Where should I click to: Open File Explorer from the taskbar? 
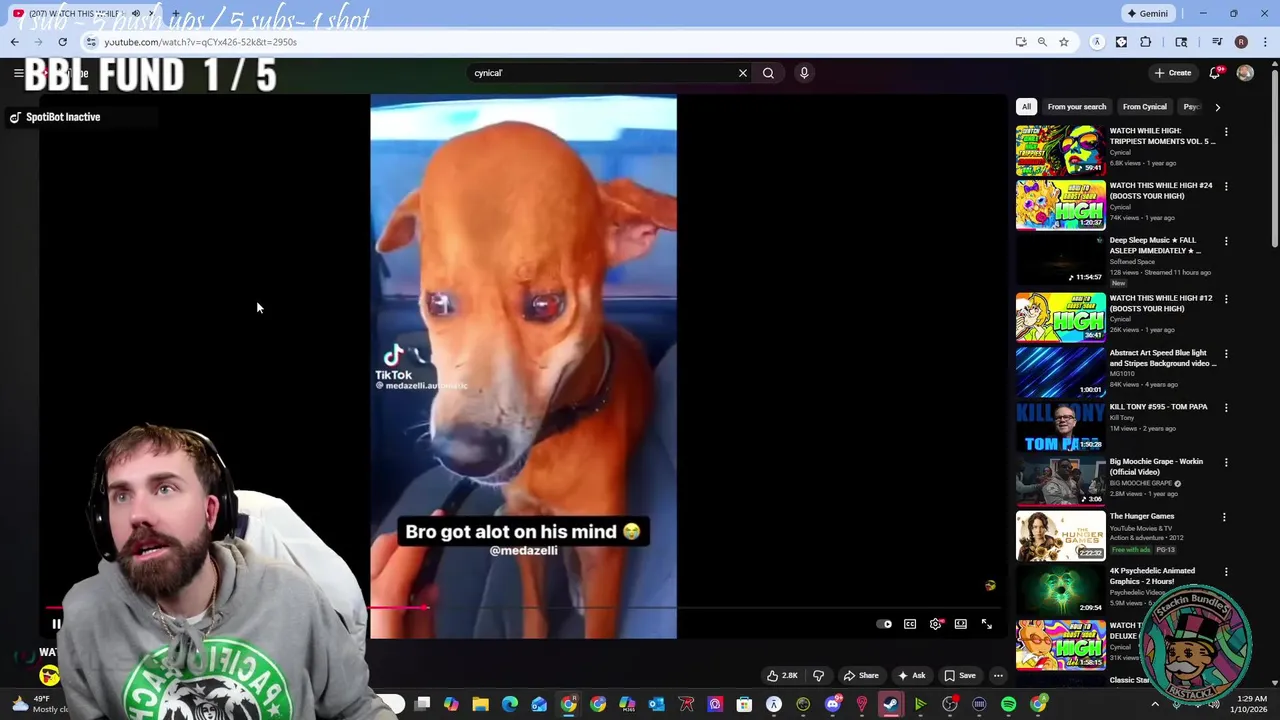pos(480,705)
